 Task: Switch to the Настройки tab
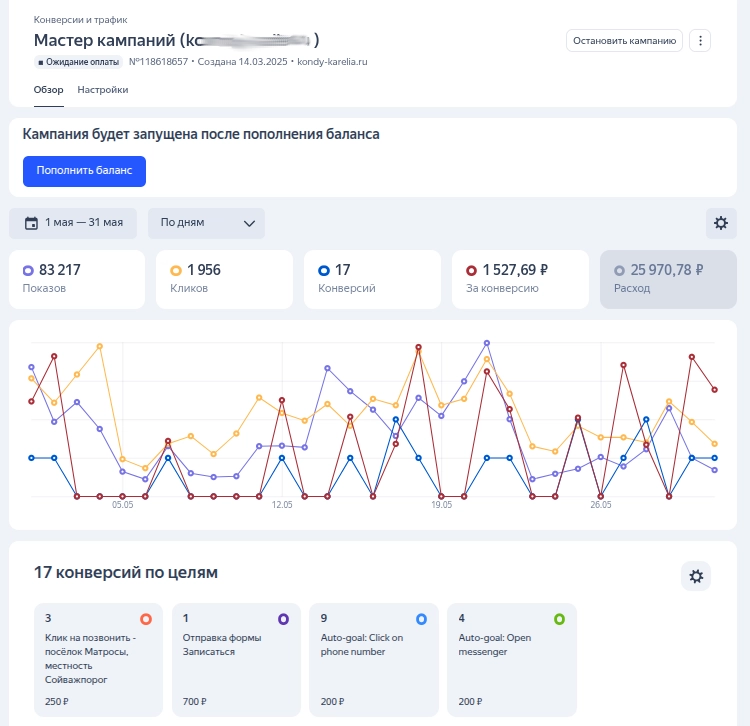pos(103,90)
